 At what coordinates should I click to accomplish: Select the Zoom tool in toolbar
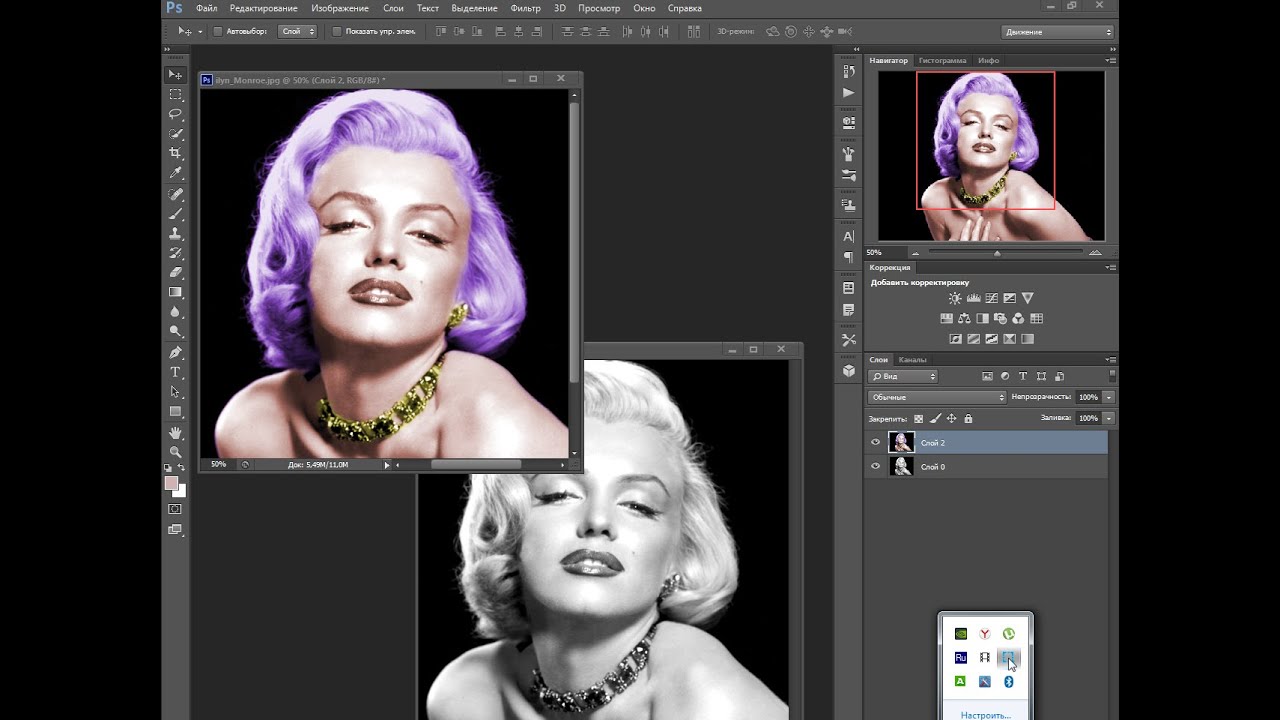coord(176,452)
